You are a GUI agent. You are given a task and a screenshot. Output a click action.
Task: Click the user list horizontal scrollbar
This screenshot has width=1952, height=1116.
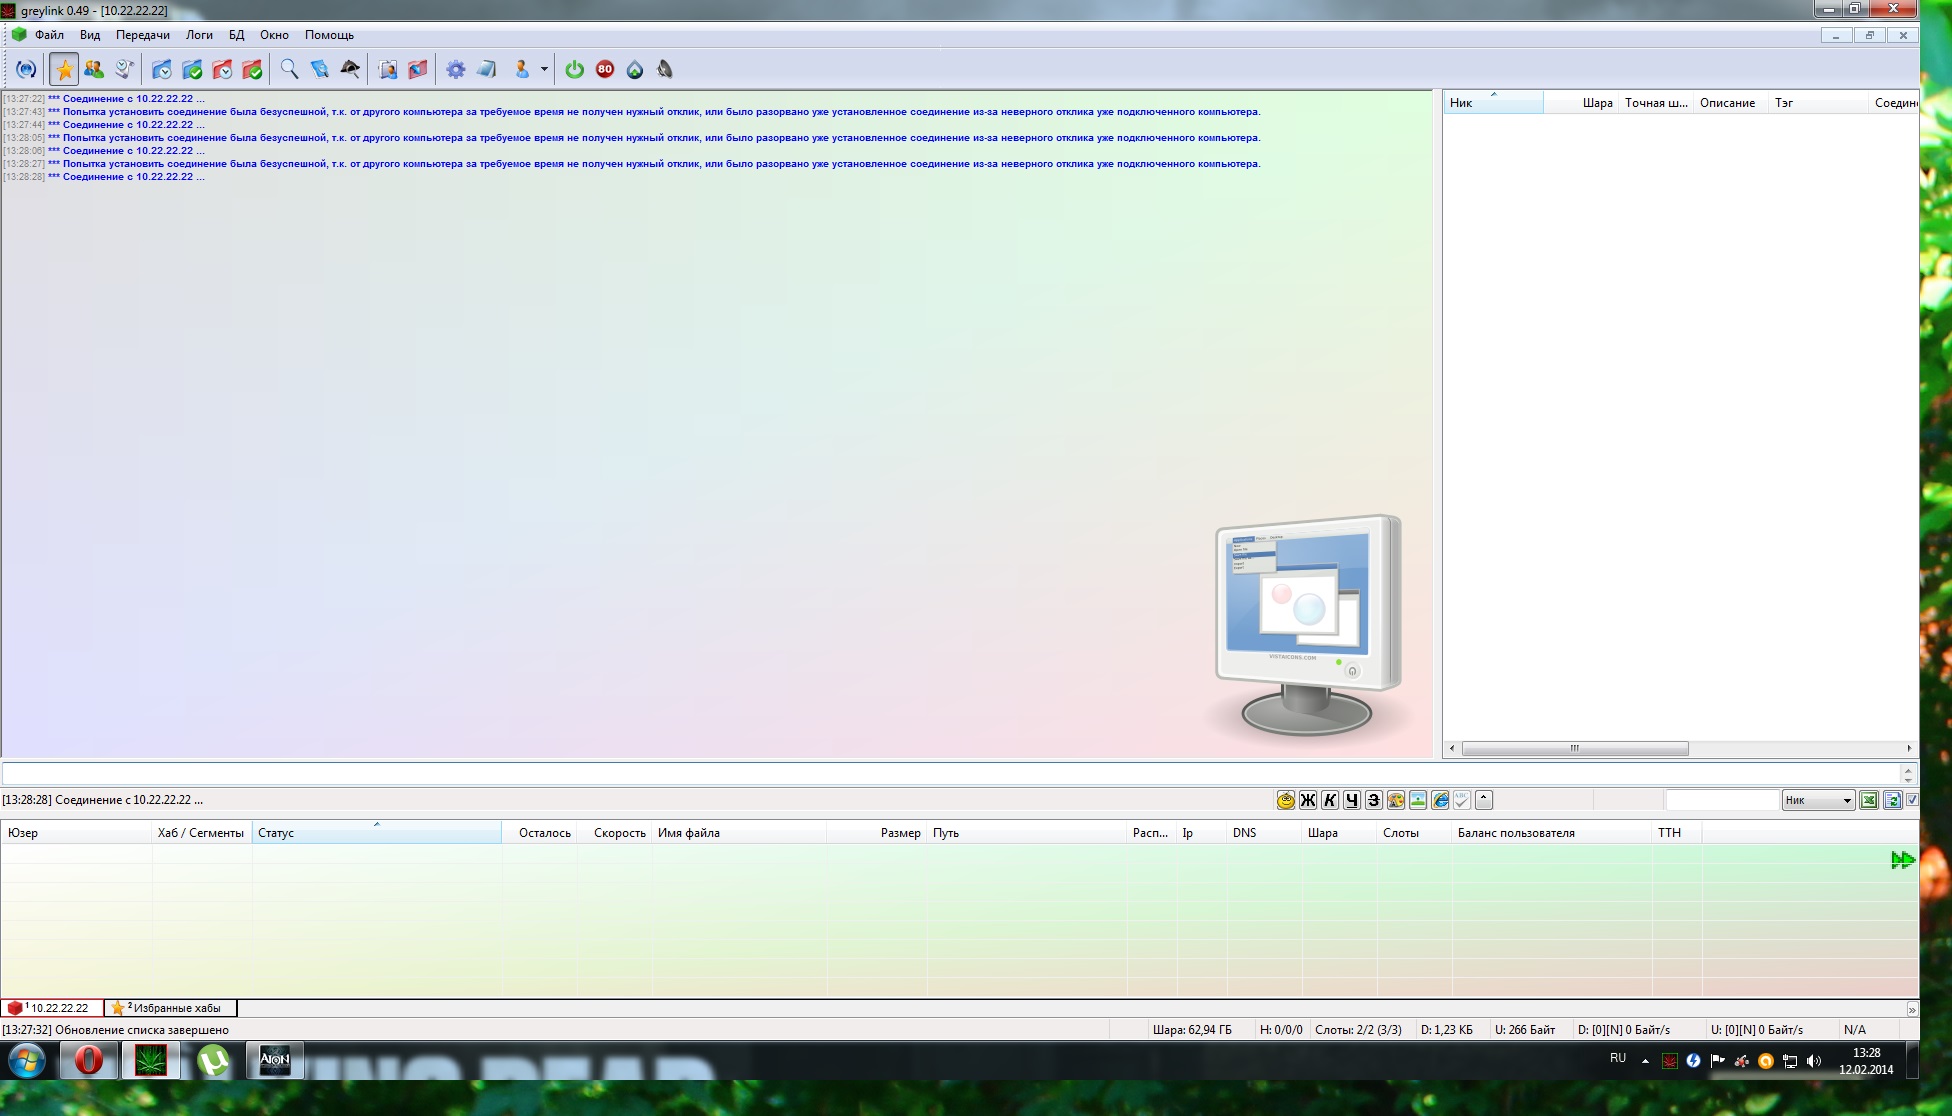1574,748
